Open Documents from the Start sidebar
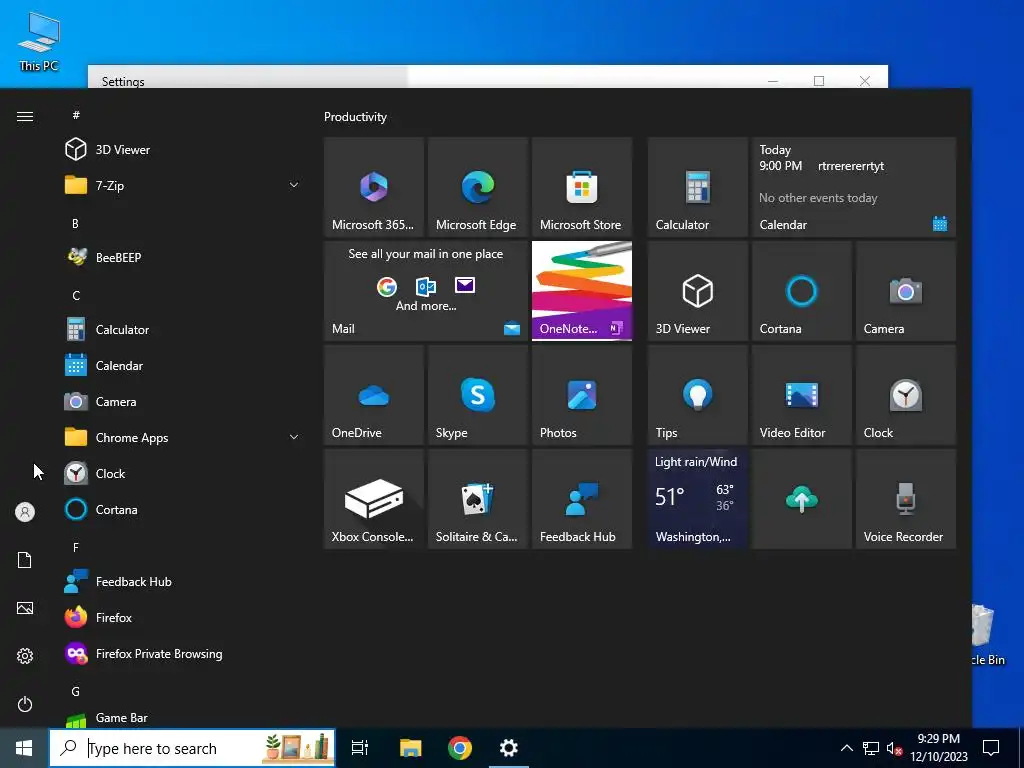Screen dimensions: 1024x768 click(25, 560)
